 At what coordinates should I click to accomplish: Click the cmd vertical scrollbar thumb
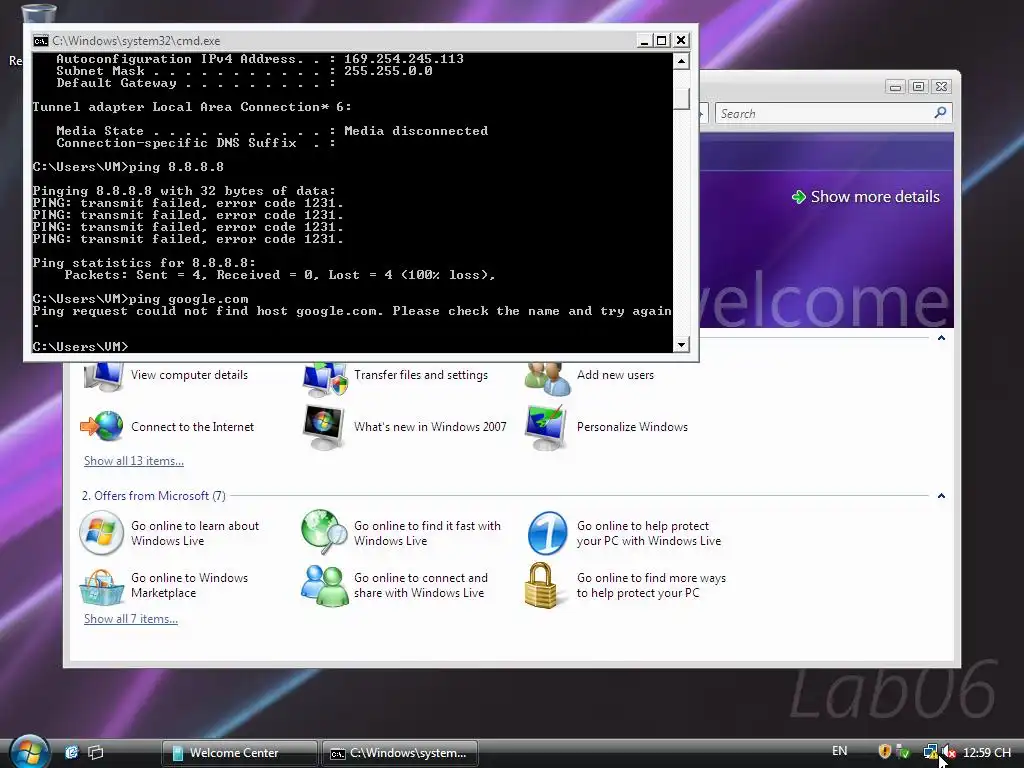(681, 98)
